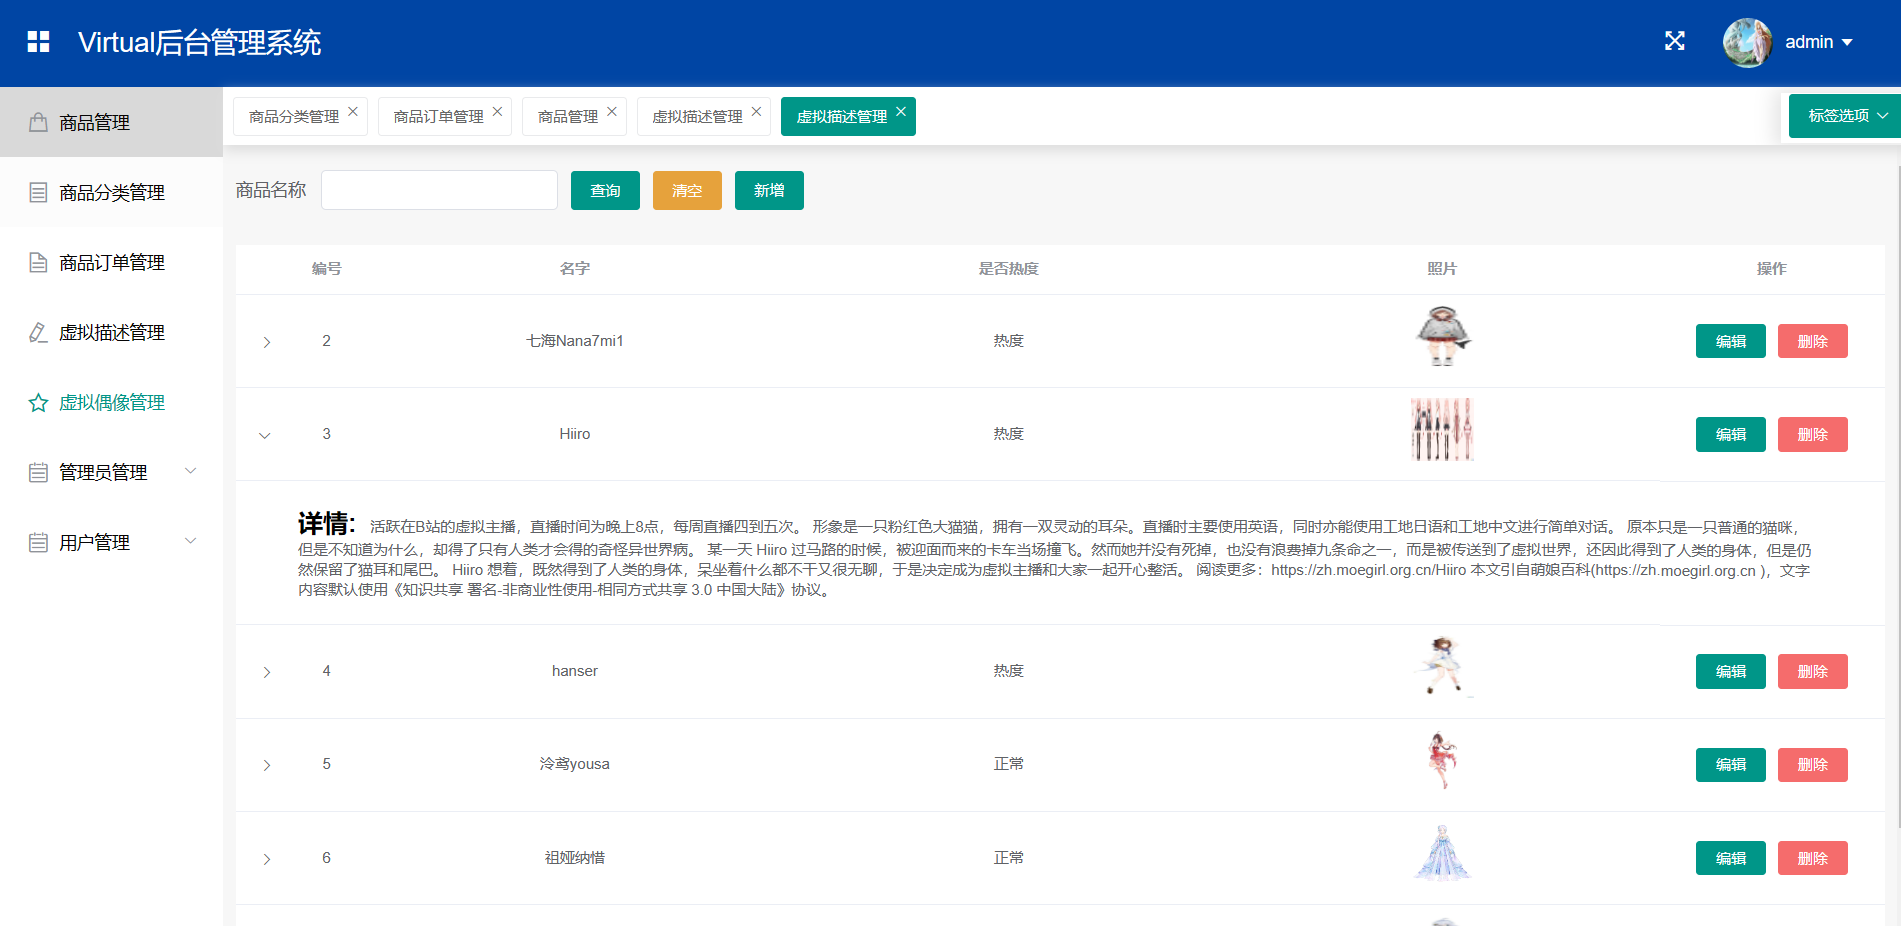Click the 新增 button
1901x926 pixels.
[x=769, y=190]
